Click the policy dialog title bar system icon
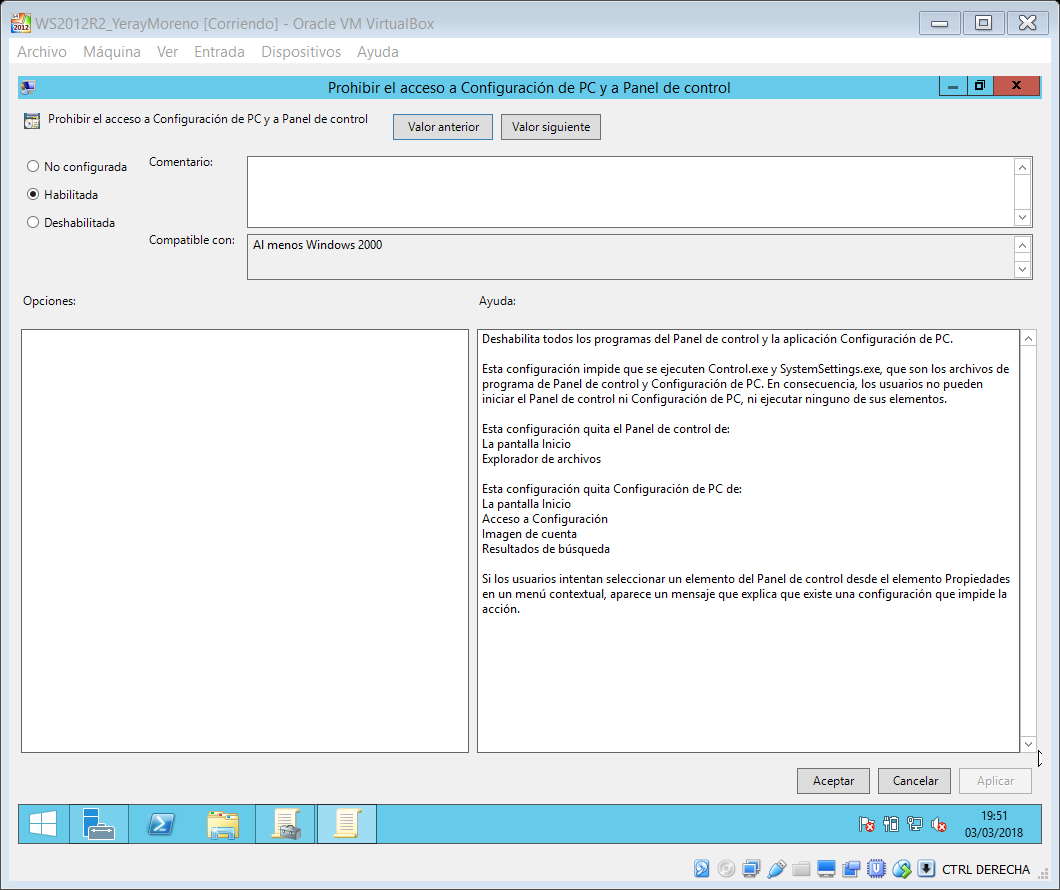 [x=28, y=87]
